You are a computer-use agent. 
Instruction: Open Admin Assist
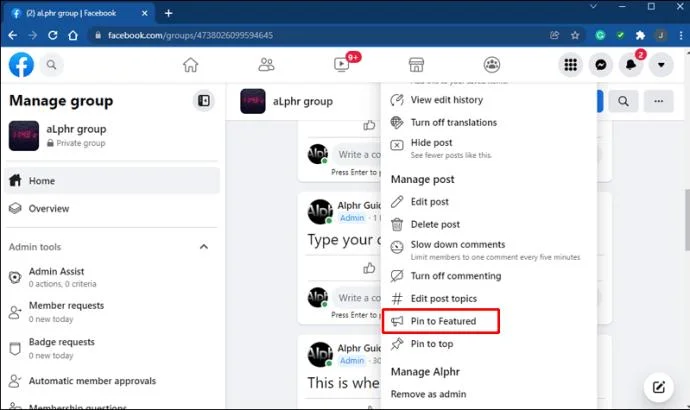112,277
